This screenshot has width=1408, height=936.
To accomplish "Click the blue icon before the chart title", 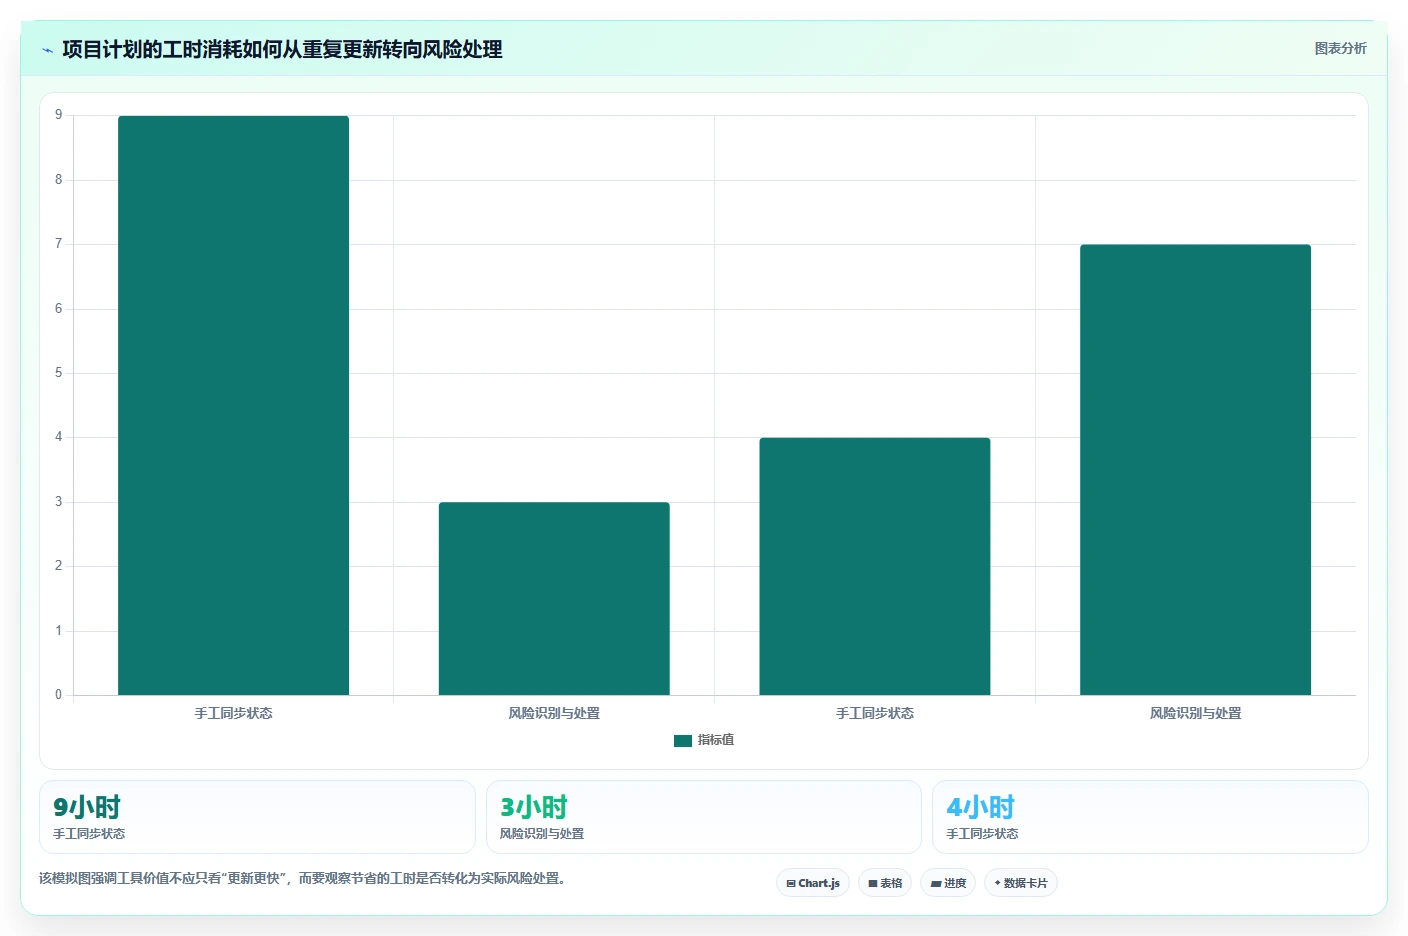I will [47, 50].
